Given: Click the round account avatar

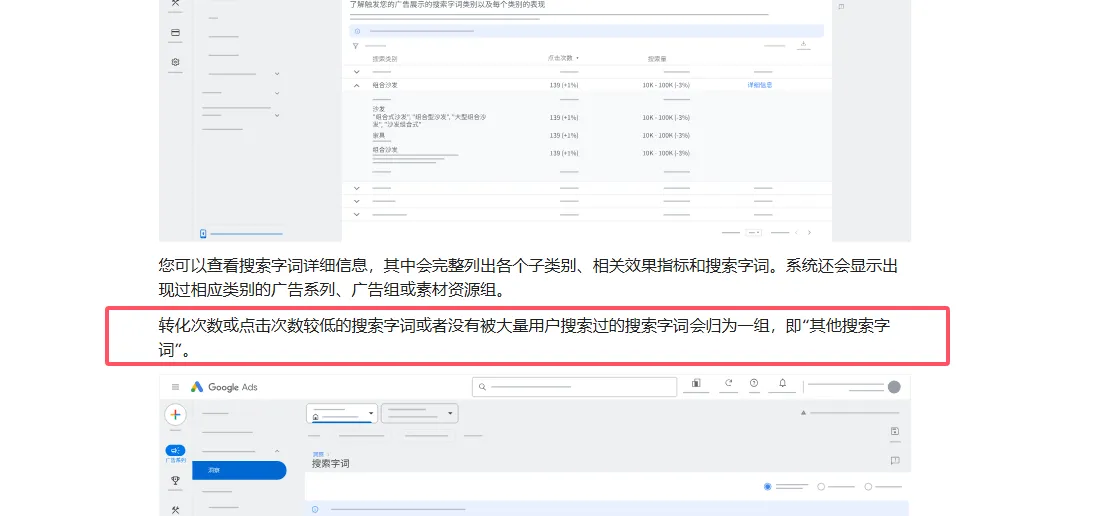Looking at the screenshot, I should [x=894, y=387].
